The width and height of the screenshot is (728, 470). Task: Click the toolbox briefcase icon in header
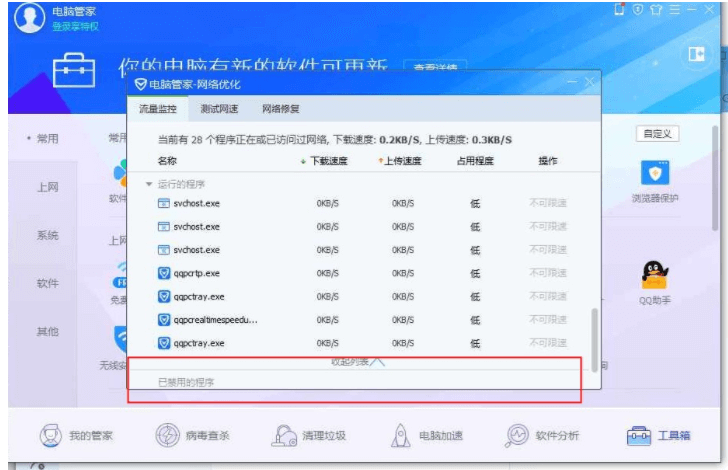[74, 71]
